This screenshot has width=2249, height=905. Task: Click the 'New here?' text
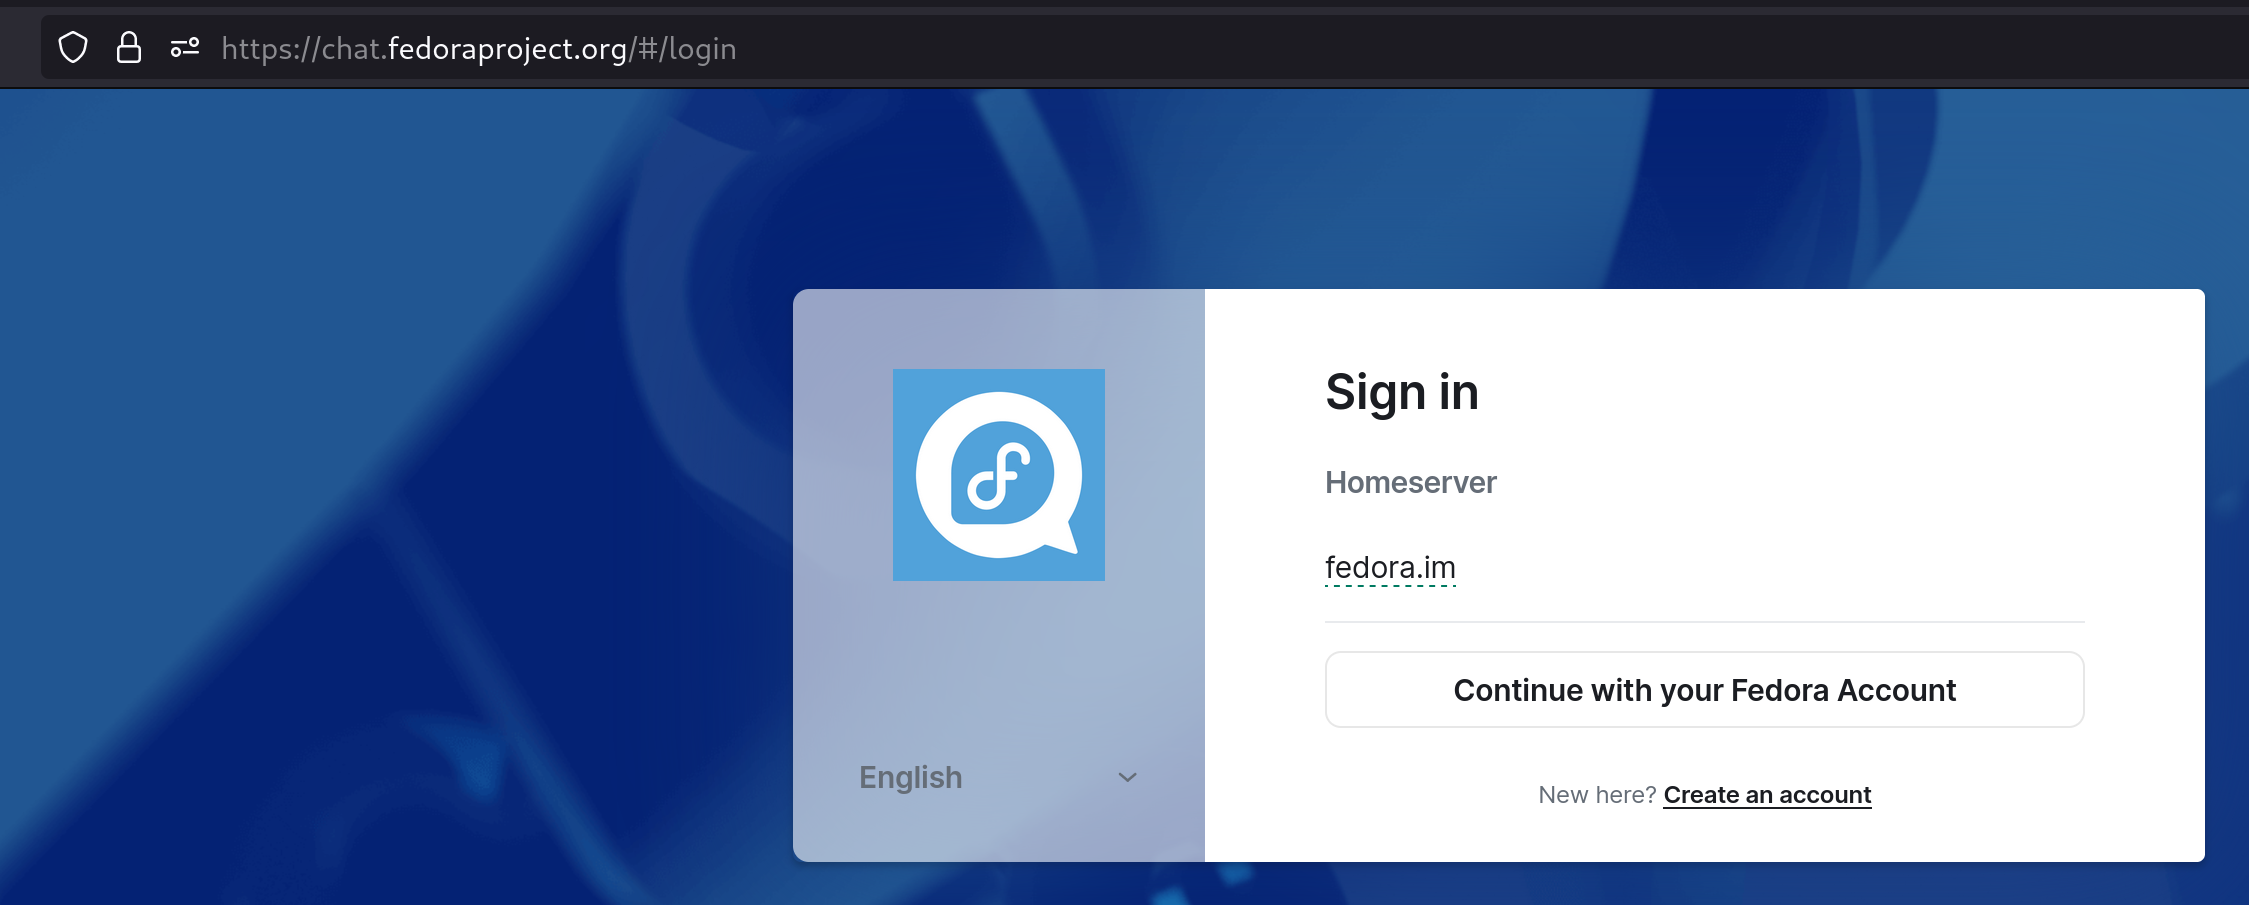tap(1597, 795)
